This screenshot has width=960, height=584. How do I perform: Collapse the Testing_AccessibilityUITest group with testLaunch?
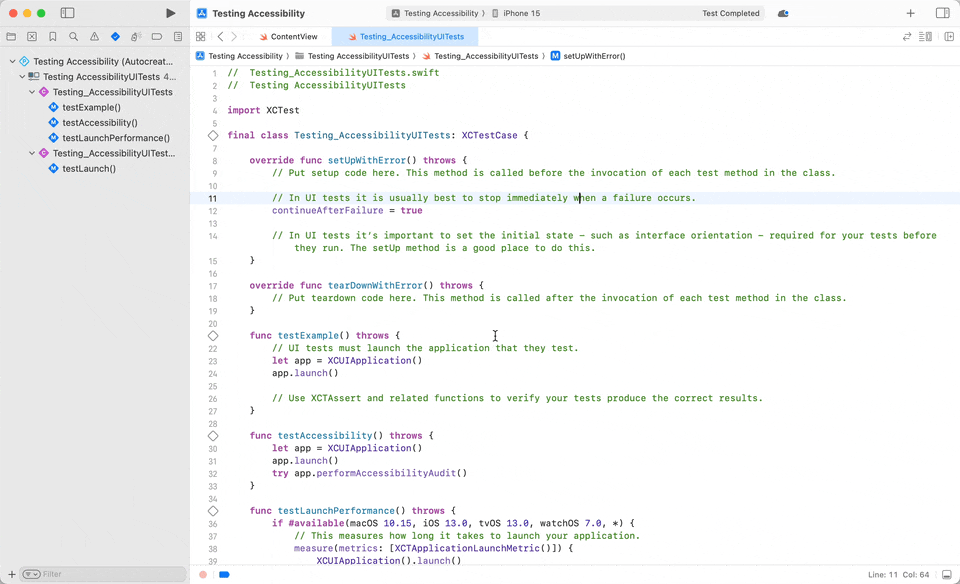(31, 153)
